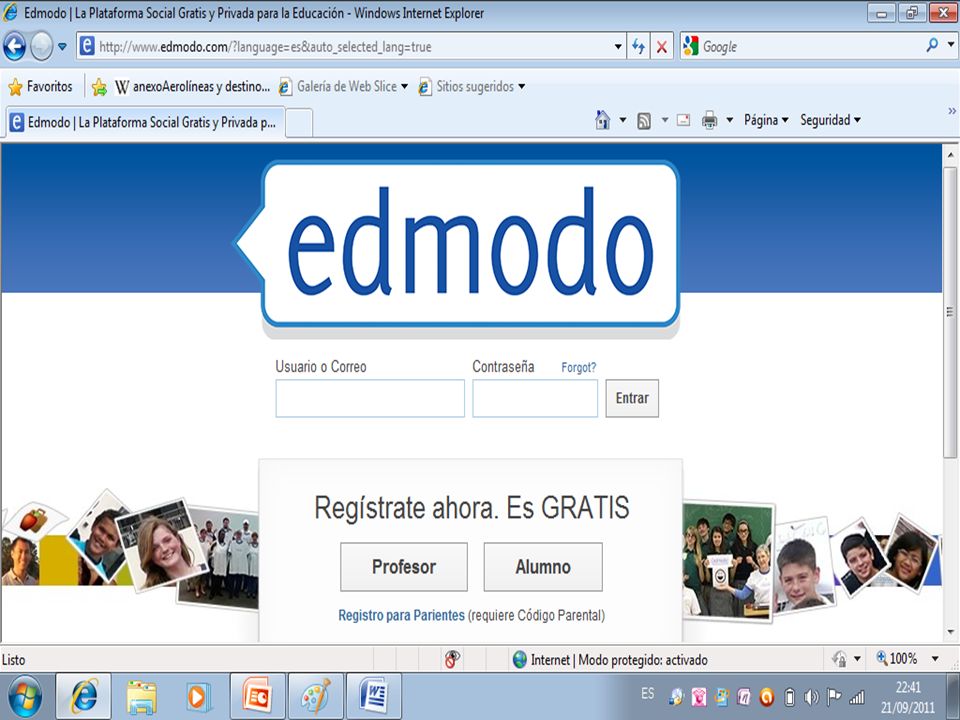This screenshot has width=960, height=720.
Task: Expand the command bar overflow chevron
Action: tap(951, 111)
